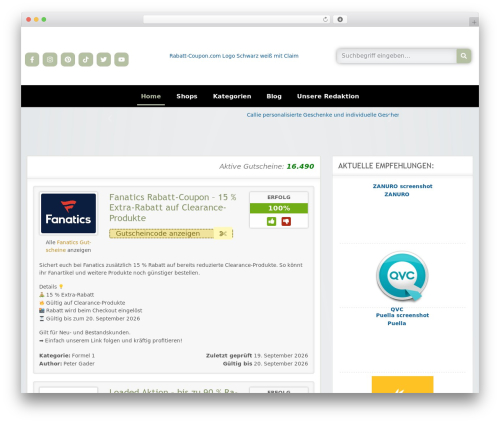The width and height of the screenshot is (500, 423).
Task: Click the ERFOLG label on Fanatics coupon
Action: [x=279, y=197]
